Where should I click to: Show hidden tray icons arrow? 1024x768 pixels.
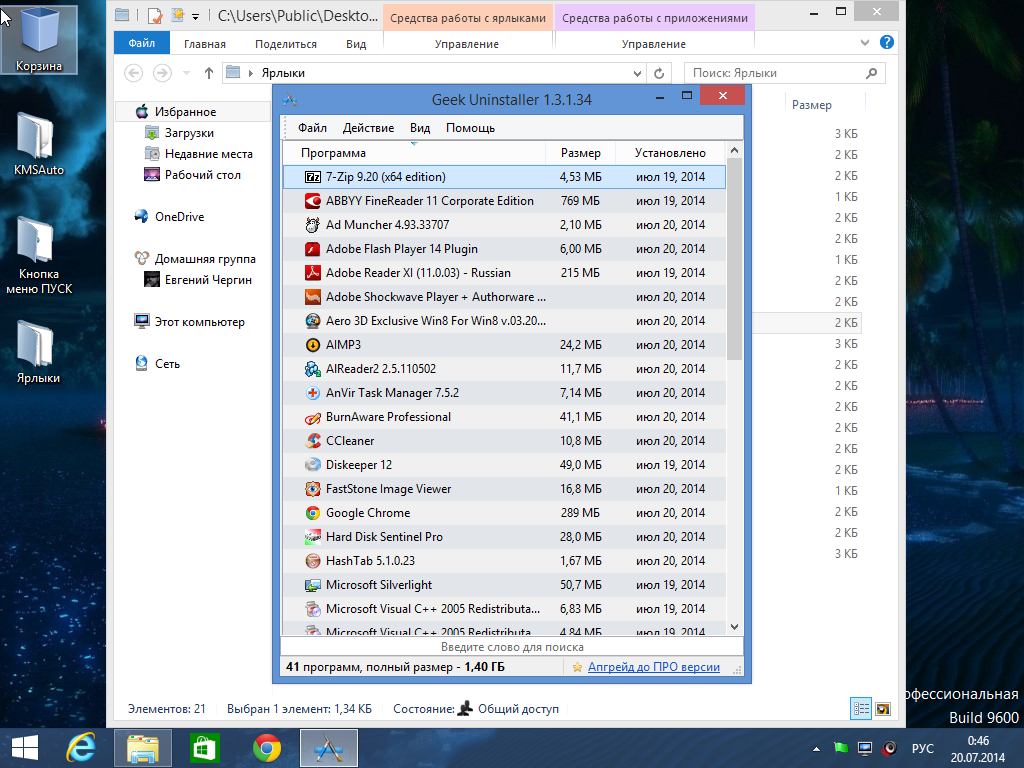point(816,748)
